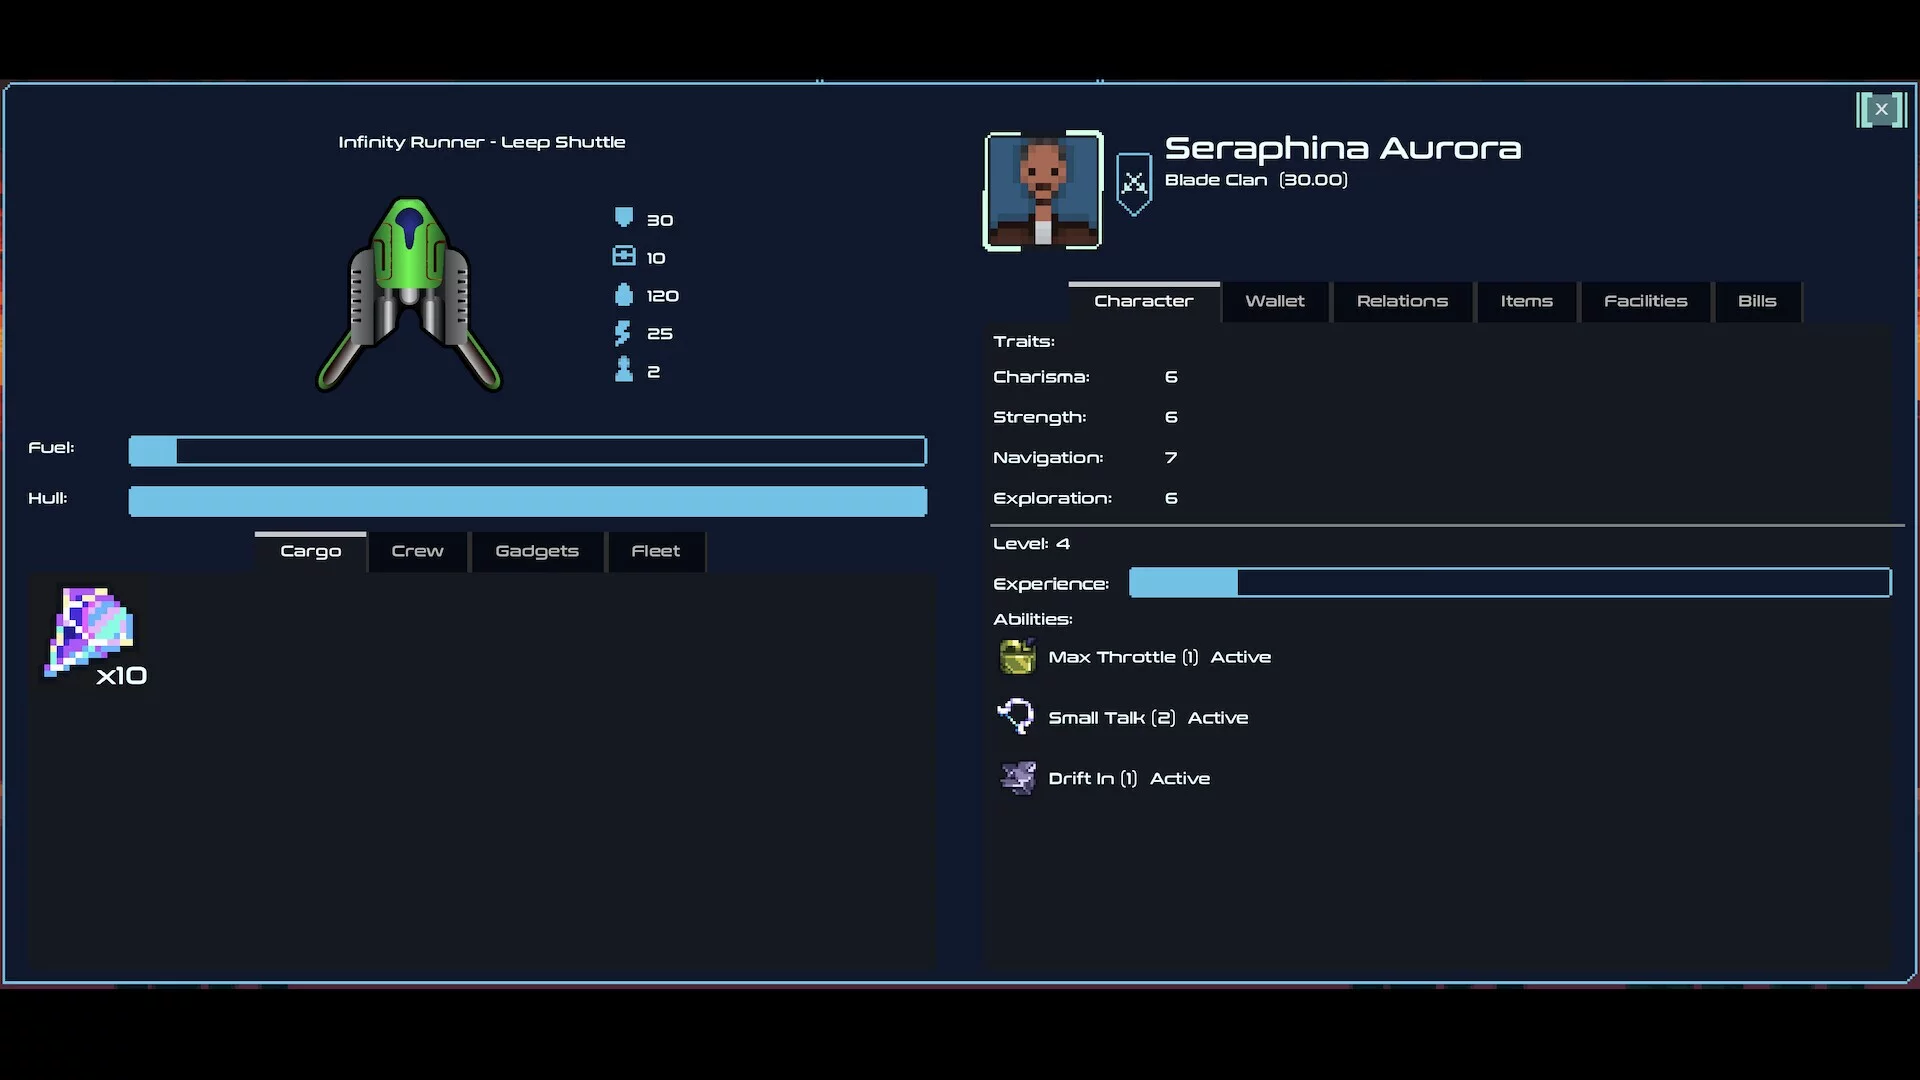Click the Max Throttle ability icon

coord(1017,657)
